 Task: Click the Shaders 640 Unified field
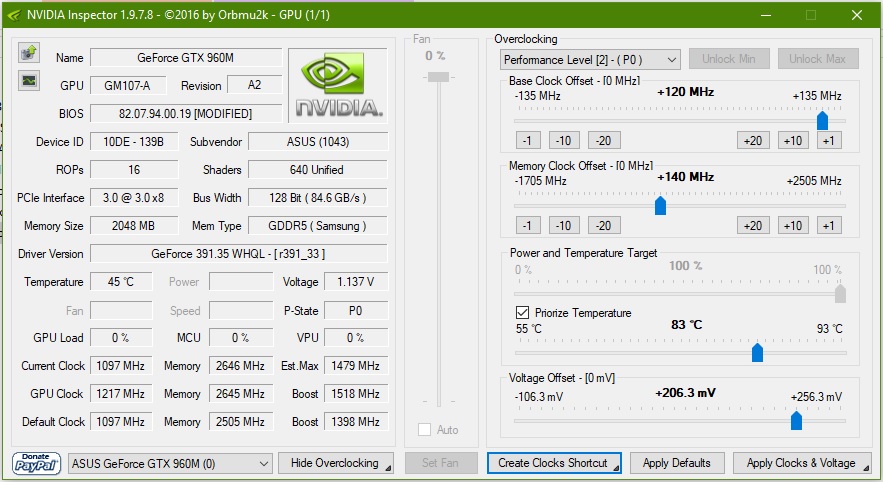coord(318,170)
